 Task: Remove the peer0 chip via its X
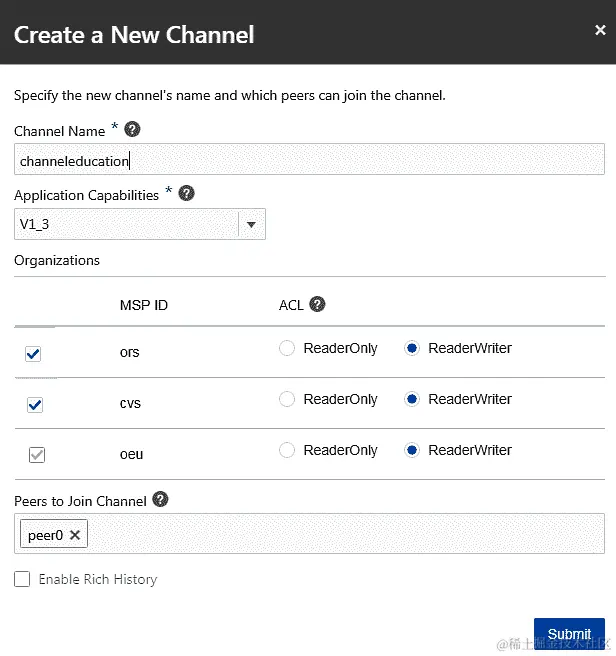[x=75, y=535]
